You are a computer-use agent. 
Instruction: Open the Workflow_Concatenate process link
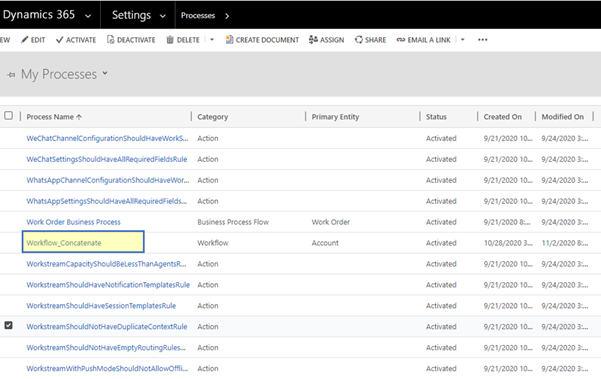coord(64,243)
